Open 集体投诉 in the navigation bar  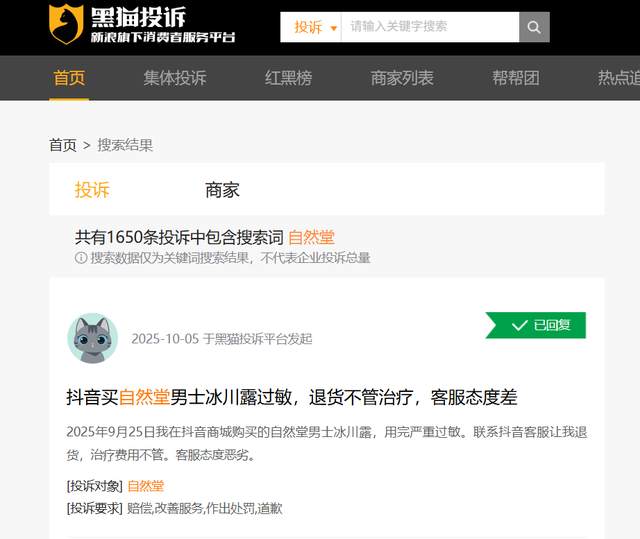[x=174, y=78]
